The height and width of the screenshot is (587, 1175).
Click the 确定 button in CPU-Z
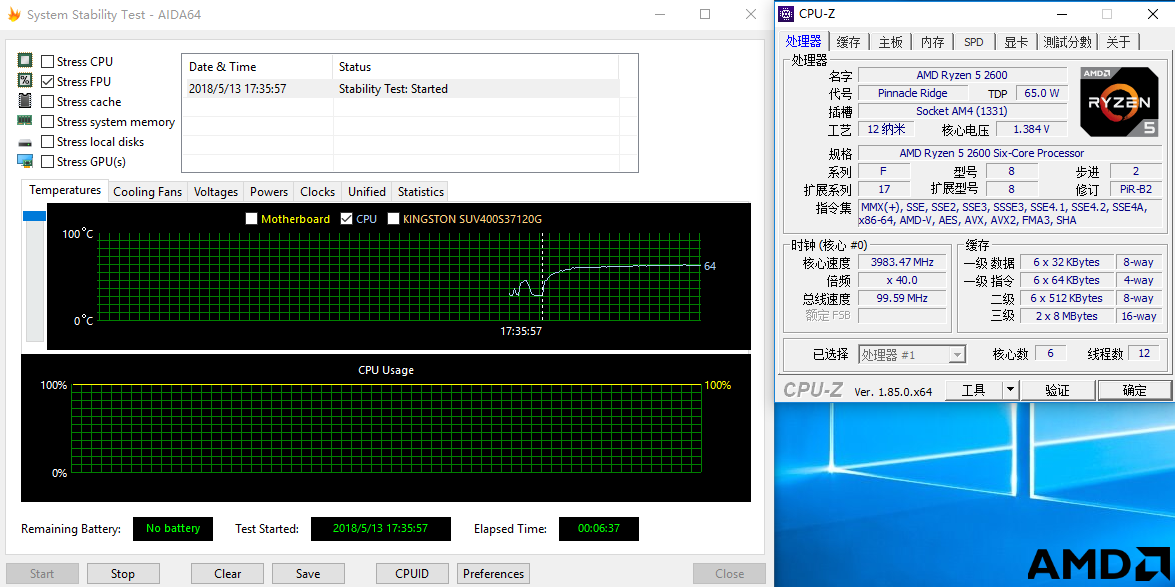click(1134, 390)
